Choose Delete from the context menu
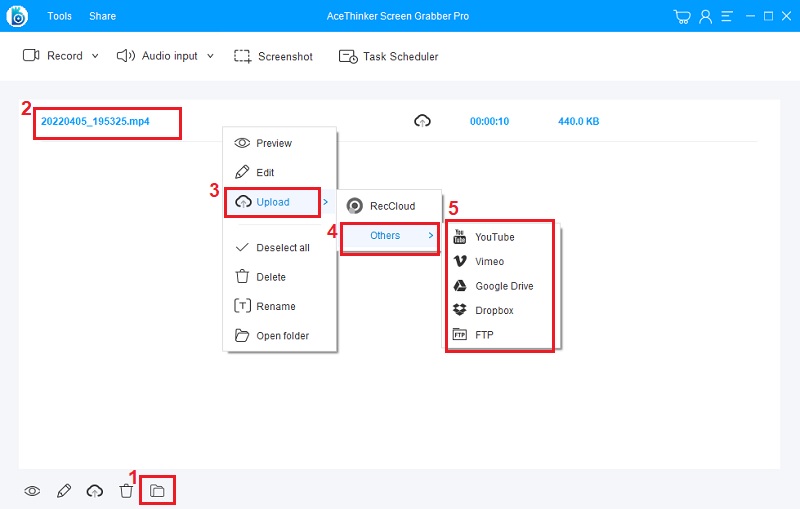This screenshot has width=800, height=509. [280, 277]
